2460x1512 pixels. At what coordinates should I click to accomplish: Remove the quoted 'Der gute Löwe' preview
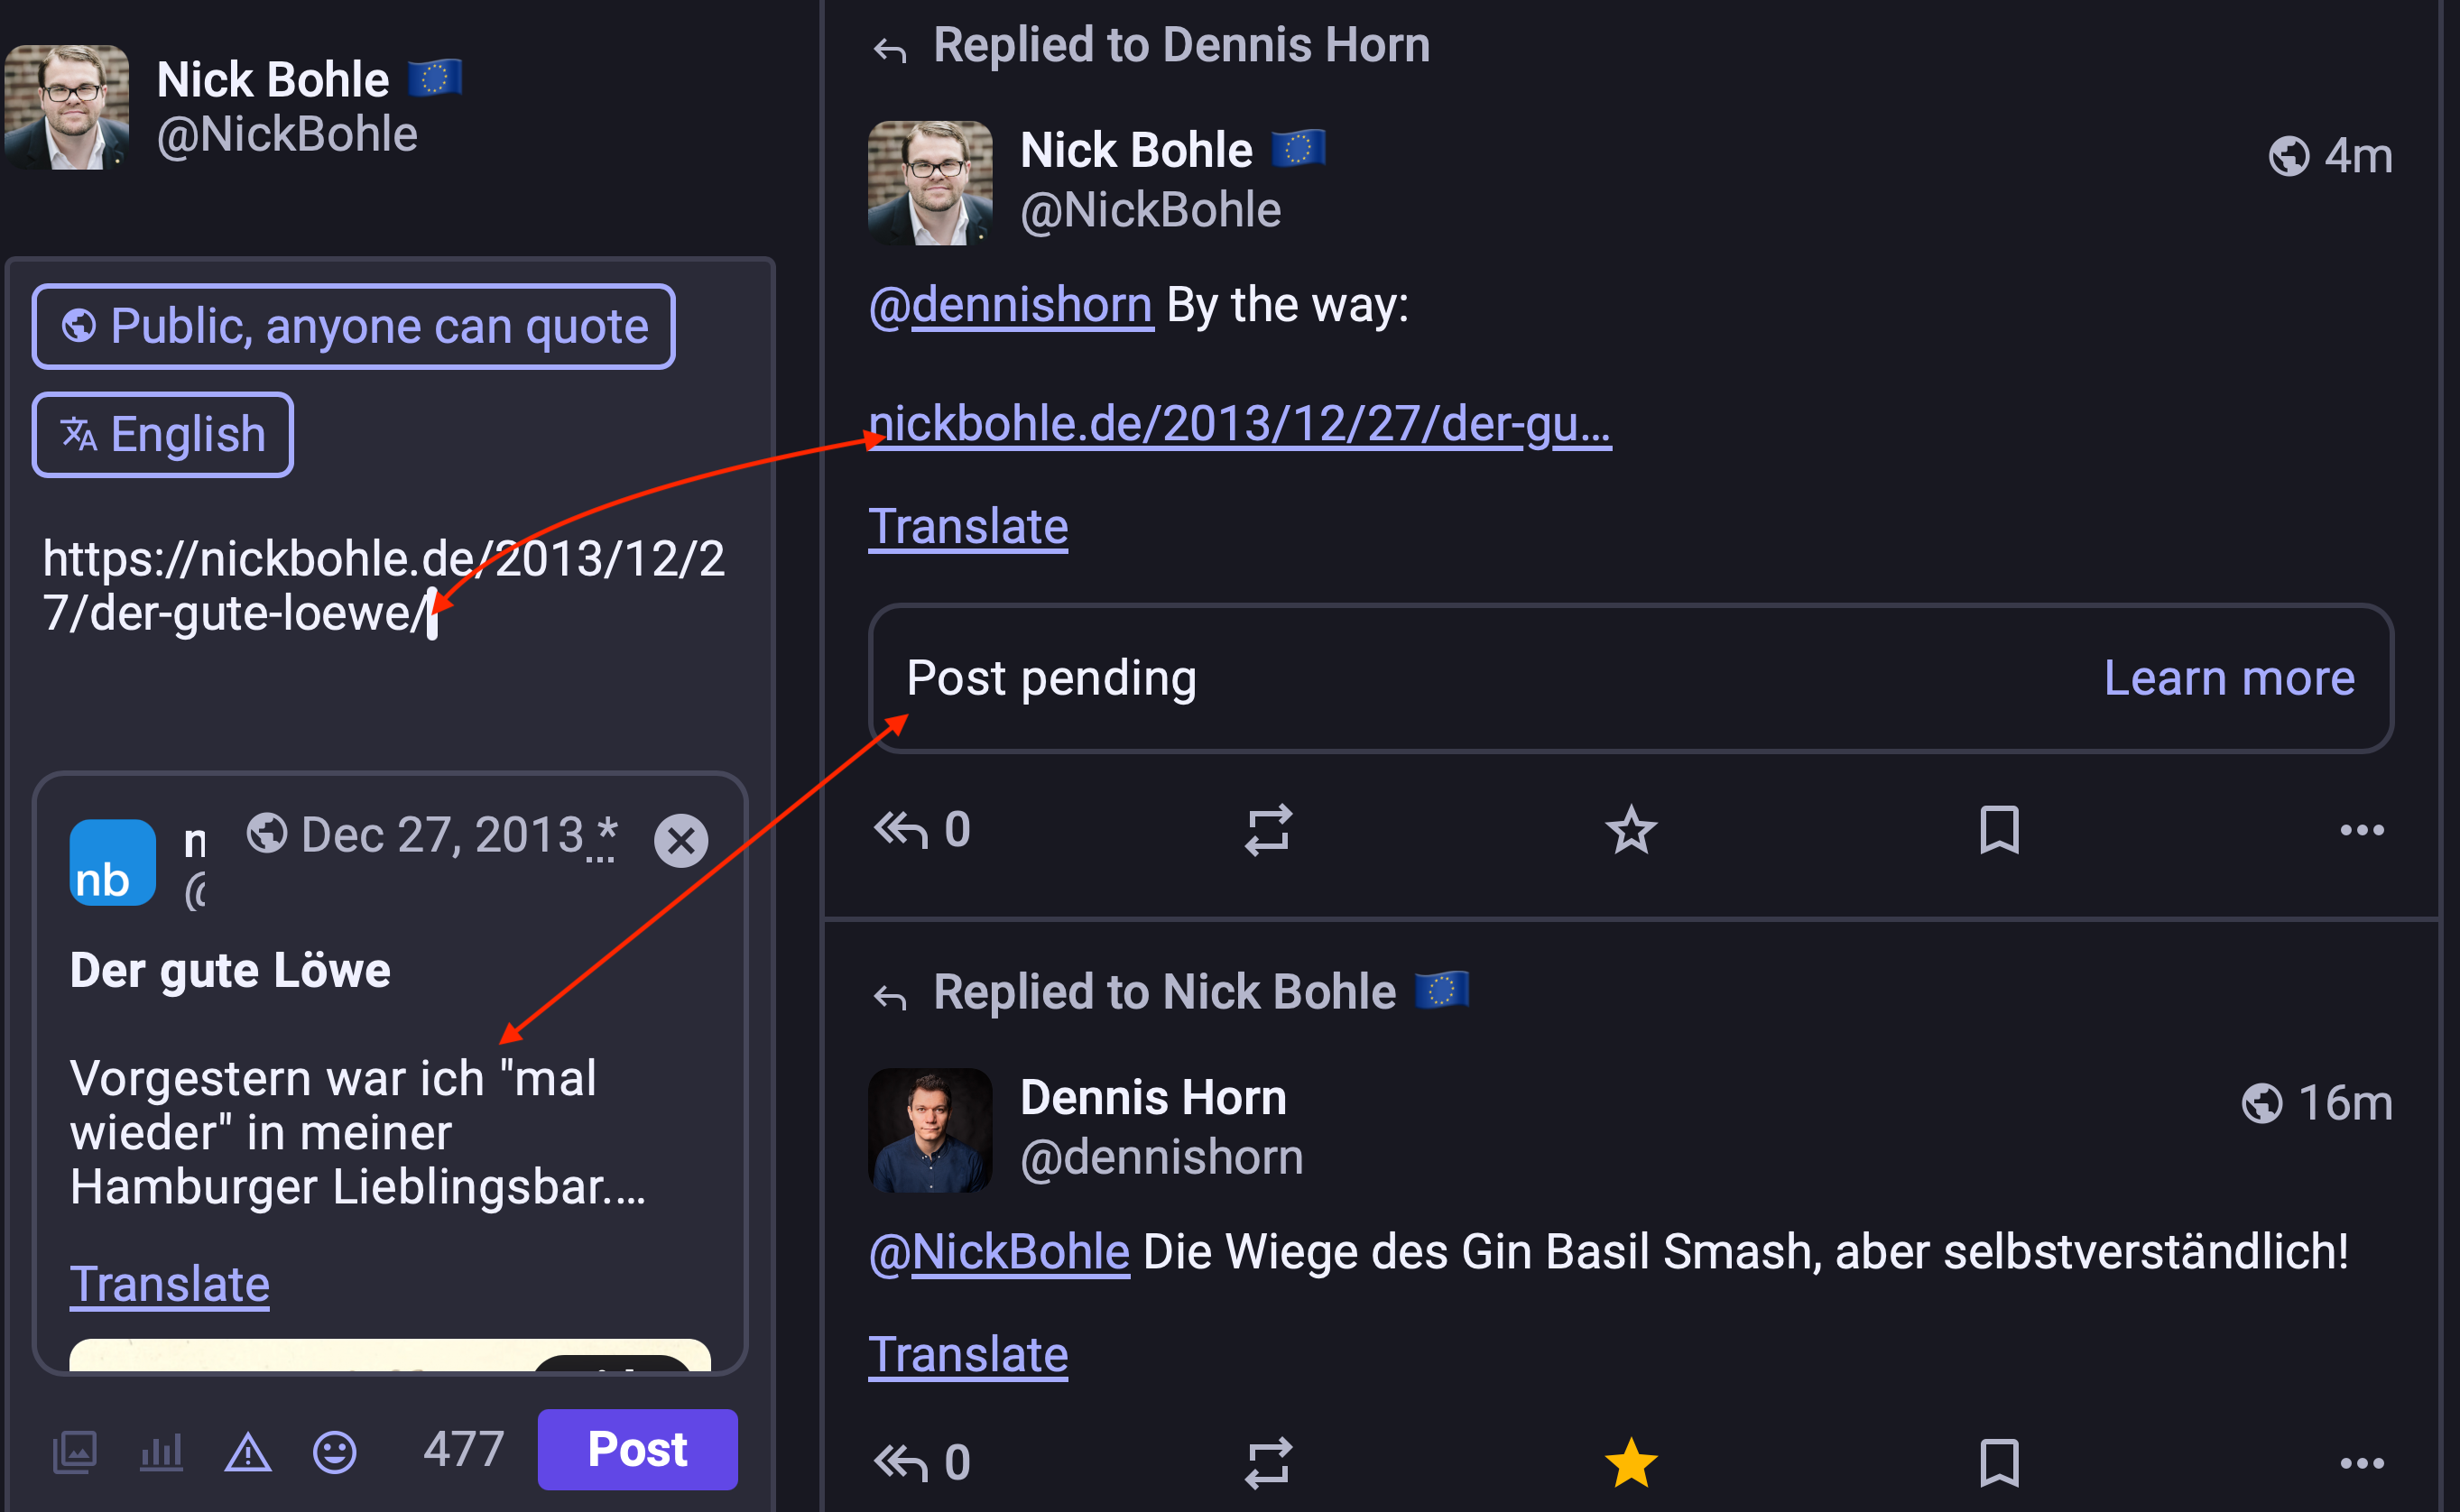pyautogui.click(x=681, y=840)
